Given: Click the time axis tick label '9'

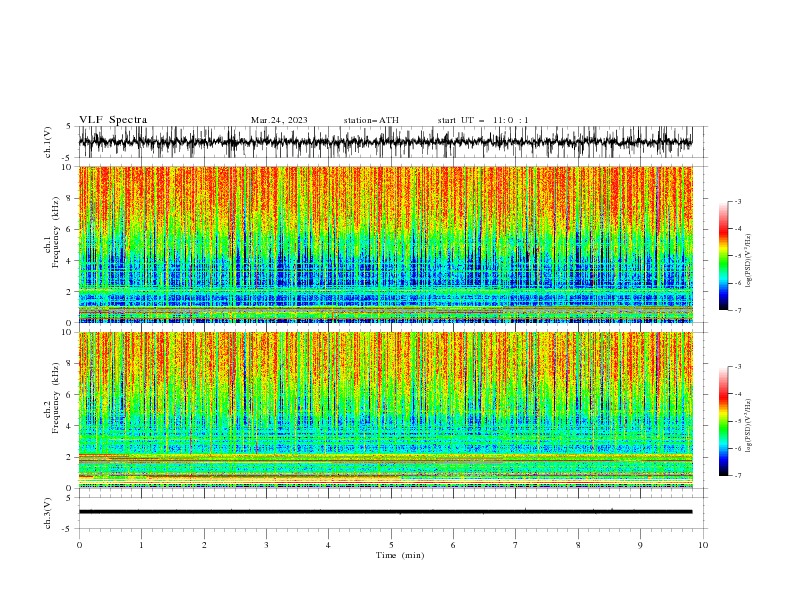Looking at the screenshot, I should tap(640, 545).
